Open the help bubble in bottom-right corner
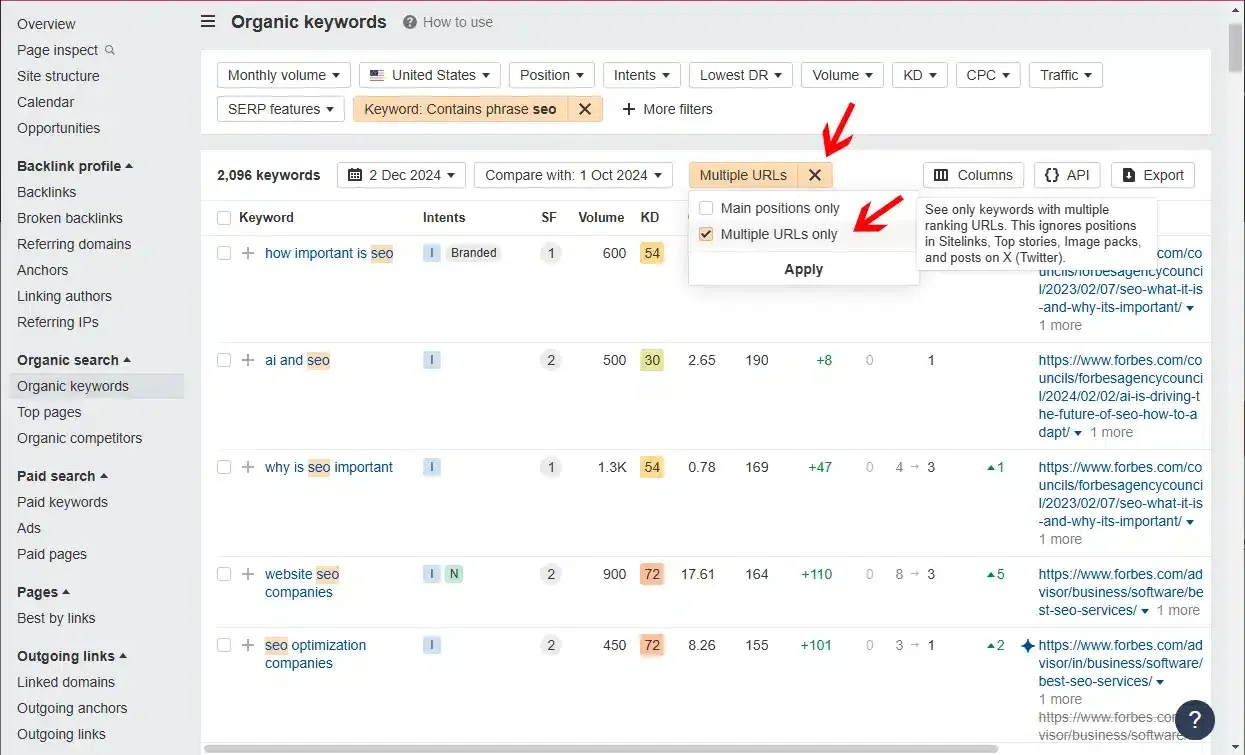1245x755 pixels. pos(1194,719)
